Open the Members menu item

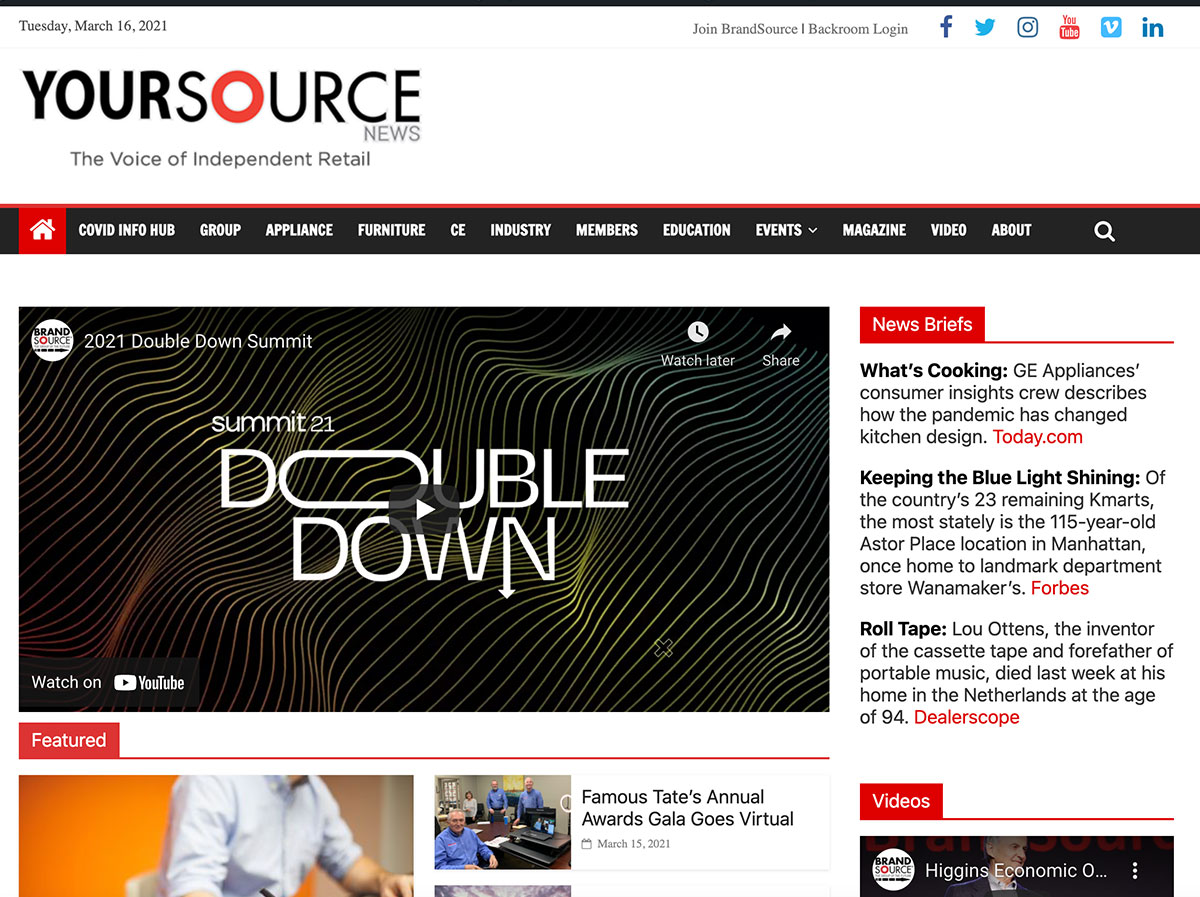pos(607,230)
